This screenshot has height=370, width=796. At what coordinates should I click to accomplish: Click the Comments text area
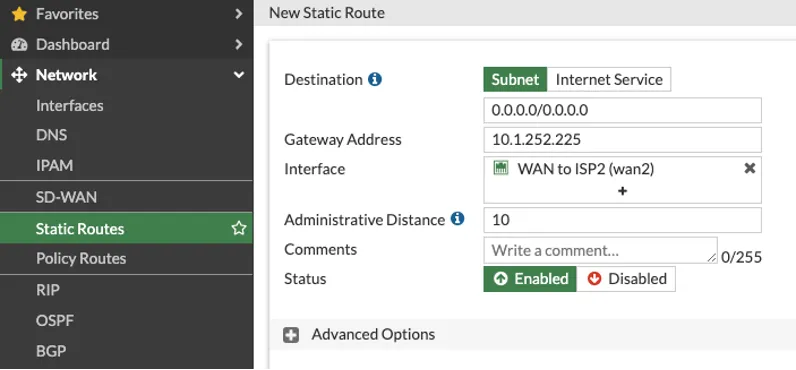click(x=601, y=250)
